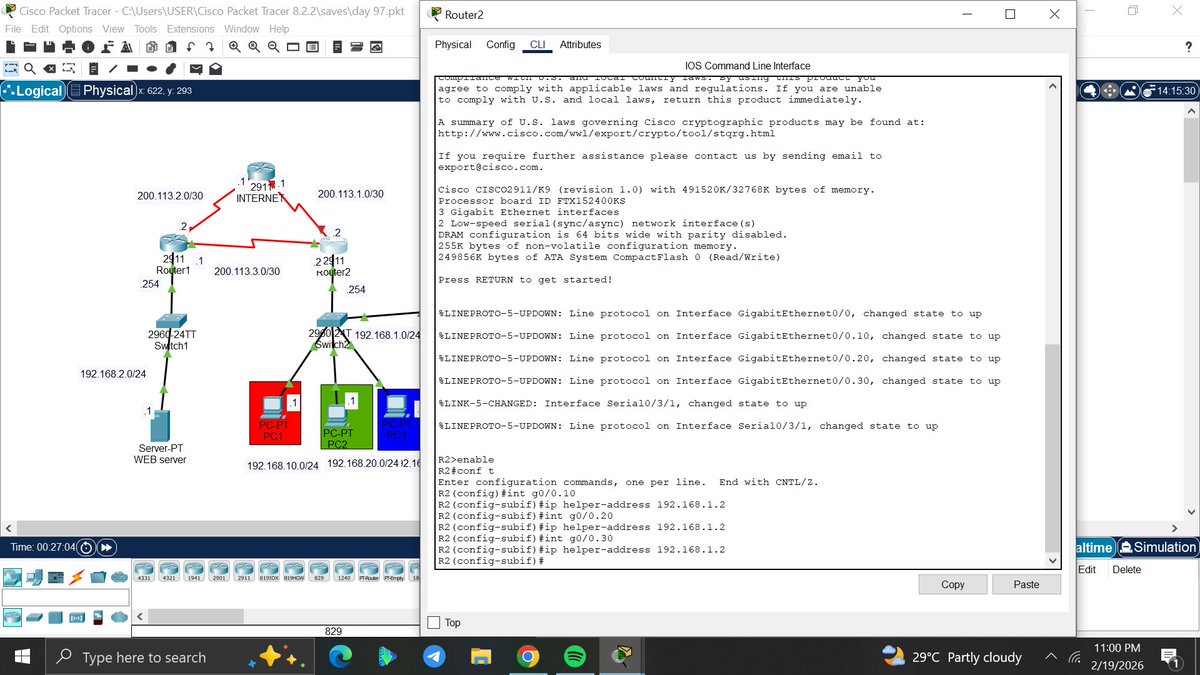Viewport: 1200px width, 675px height.
Task: Switch to Realtime mode
Action: 1095,547
